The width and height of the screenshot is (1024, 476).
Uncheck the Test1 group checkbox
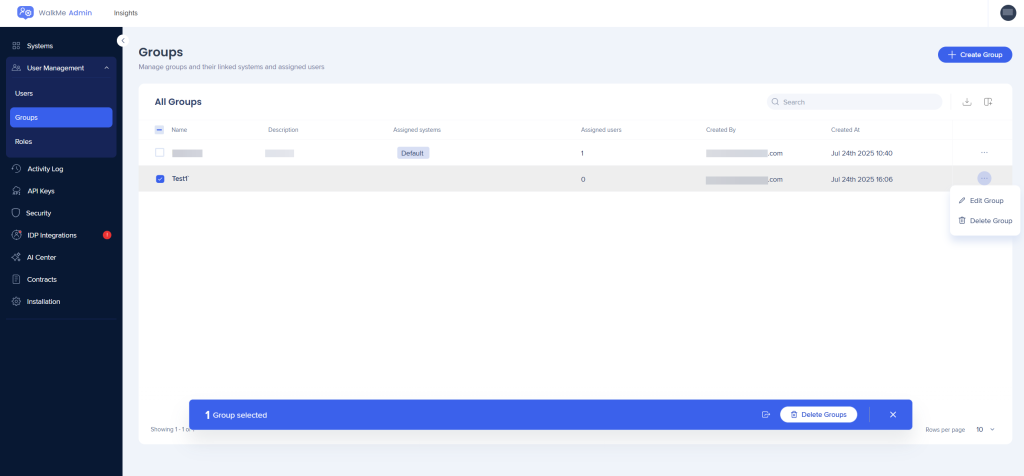pyautogui.click(x=160, y=179)
